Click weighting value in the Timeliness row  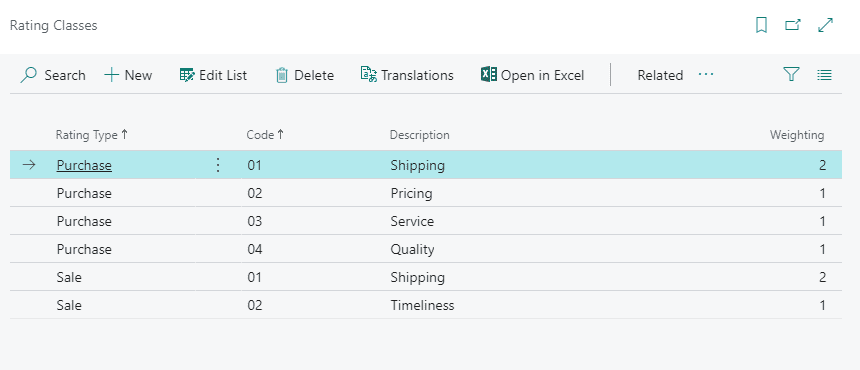point(822,305)
